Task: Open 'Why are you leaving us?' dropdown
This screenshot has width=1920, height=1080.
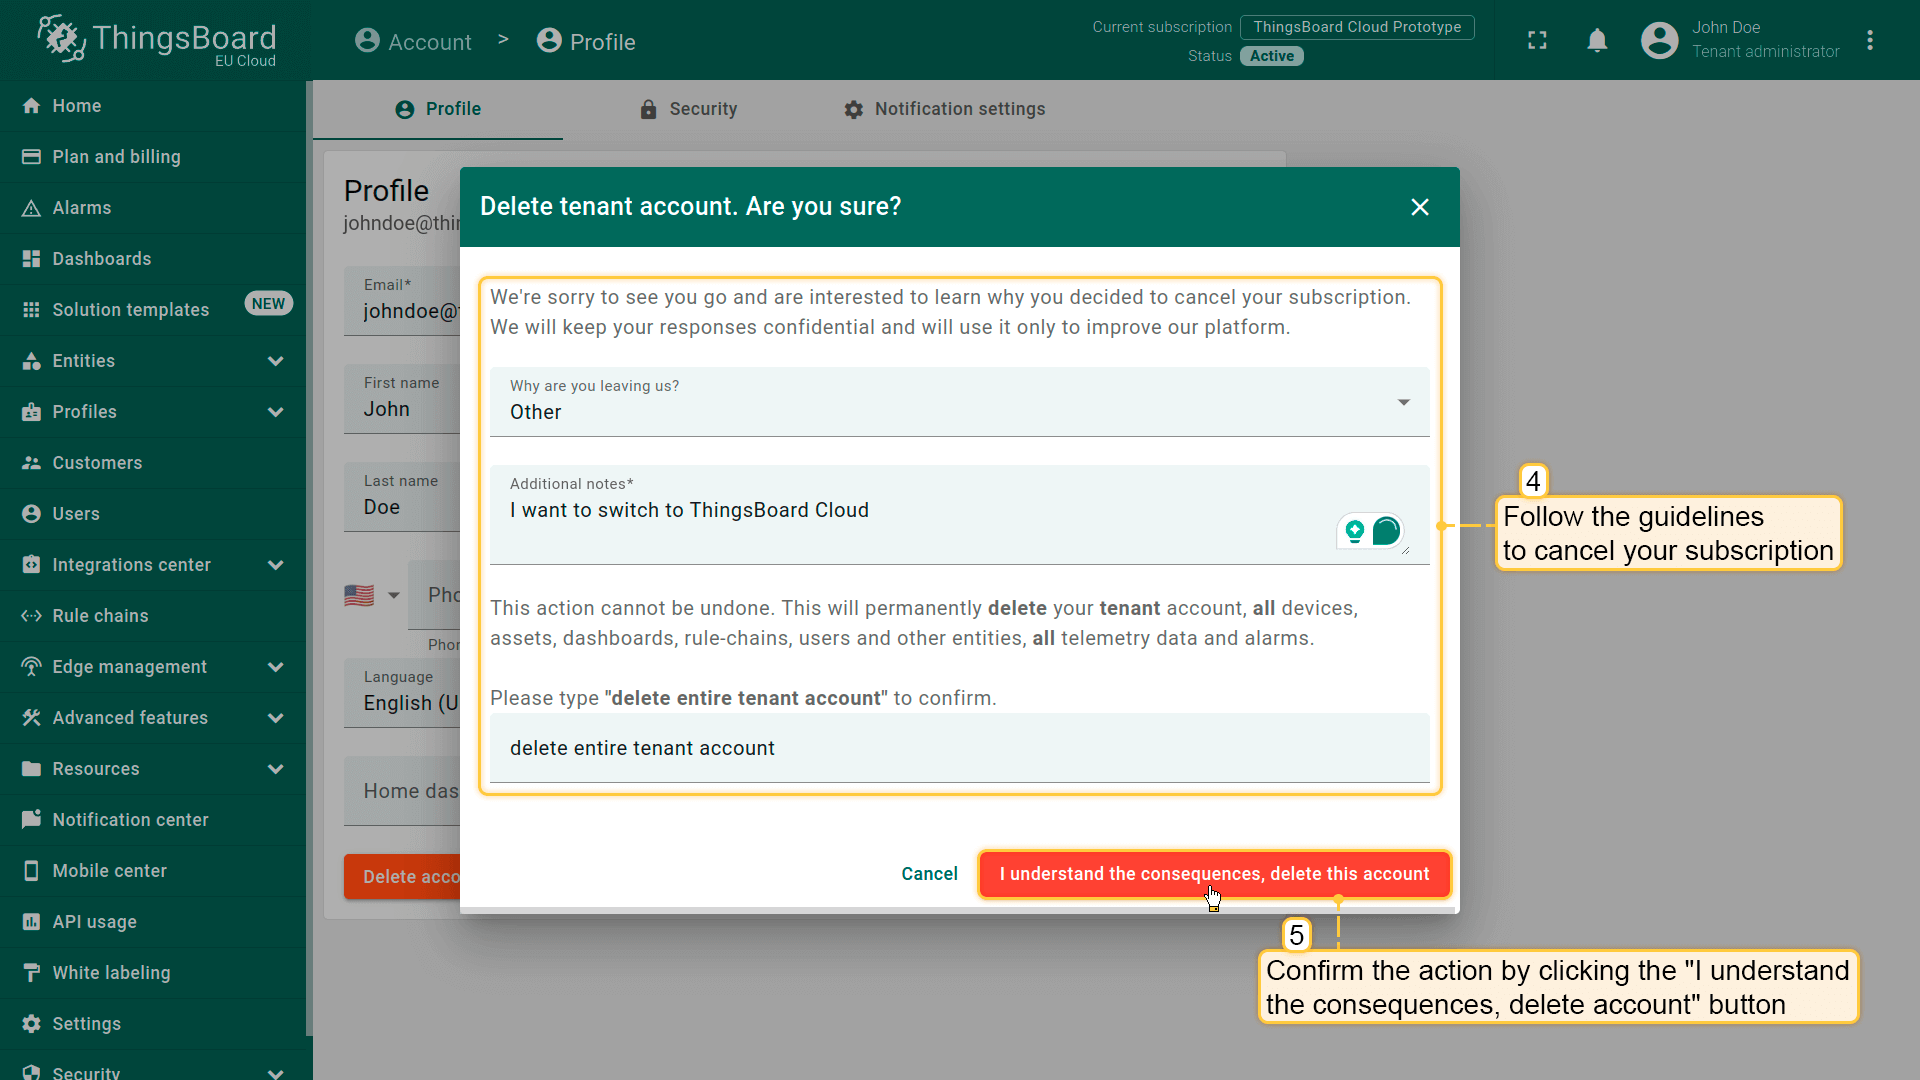Action: [x=958, y=402]
